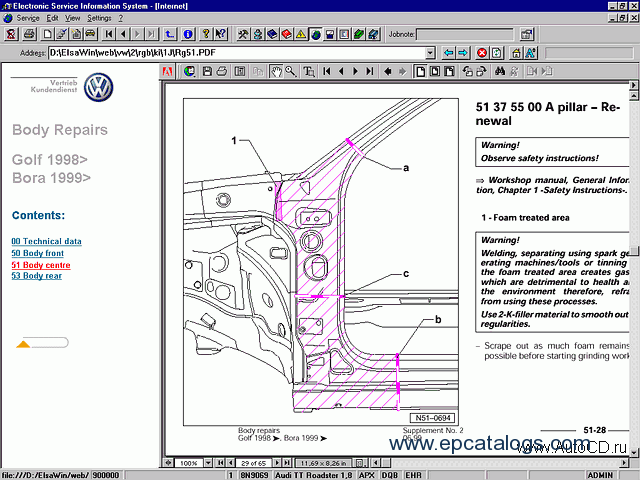This screenshot has width=640, height=480.
Task: Click the blue information icon in toolbar
Action: tap(188, 34)
